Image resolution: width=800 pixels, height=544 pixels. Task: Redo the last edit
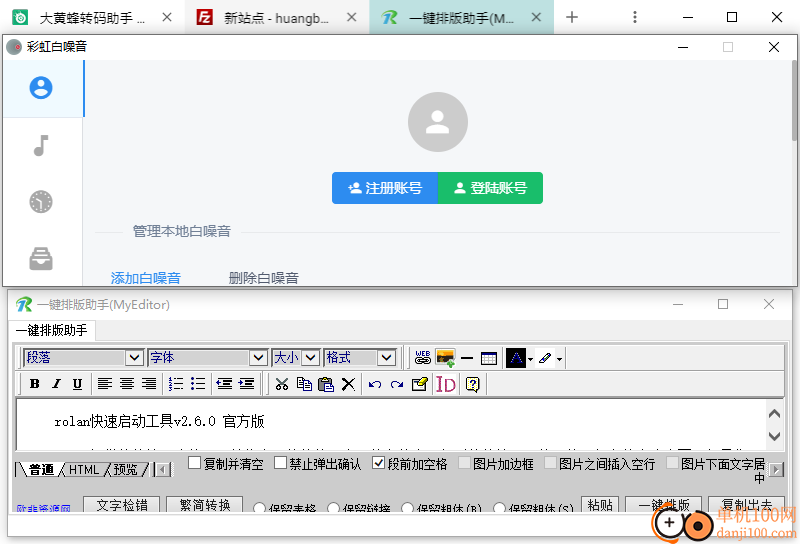[x=397, y=384]
